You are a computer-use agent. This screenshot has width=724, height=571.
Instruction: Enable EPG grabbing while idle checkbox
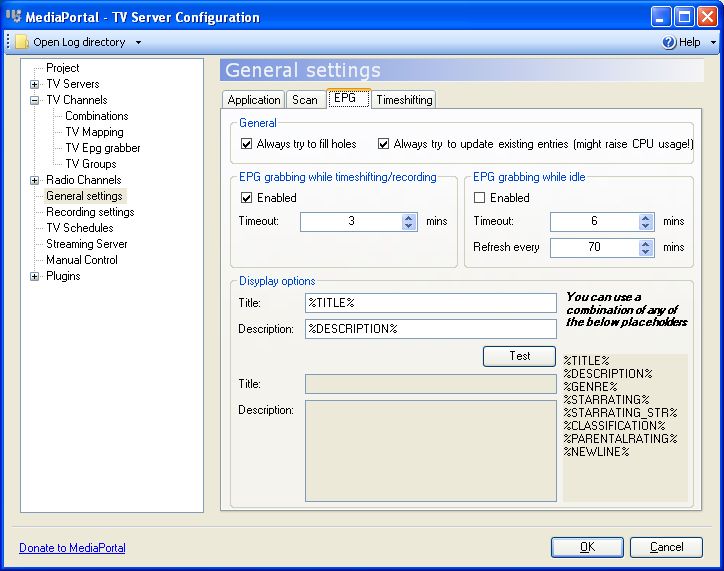(480, 198)
